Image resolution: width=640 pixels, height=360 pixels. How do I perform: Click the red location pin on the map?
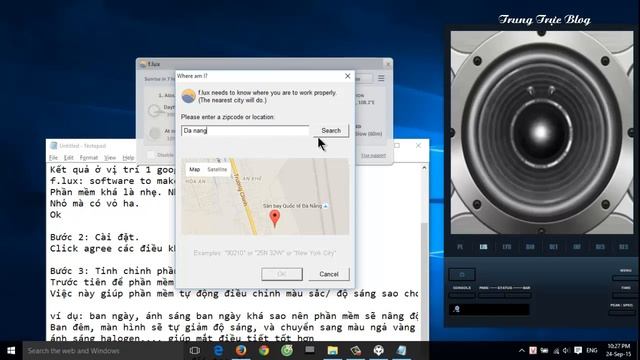click(275, 219)
